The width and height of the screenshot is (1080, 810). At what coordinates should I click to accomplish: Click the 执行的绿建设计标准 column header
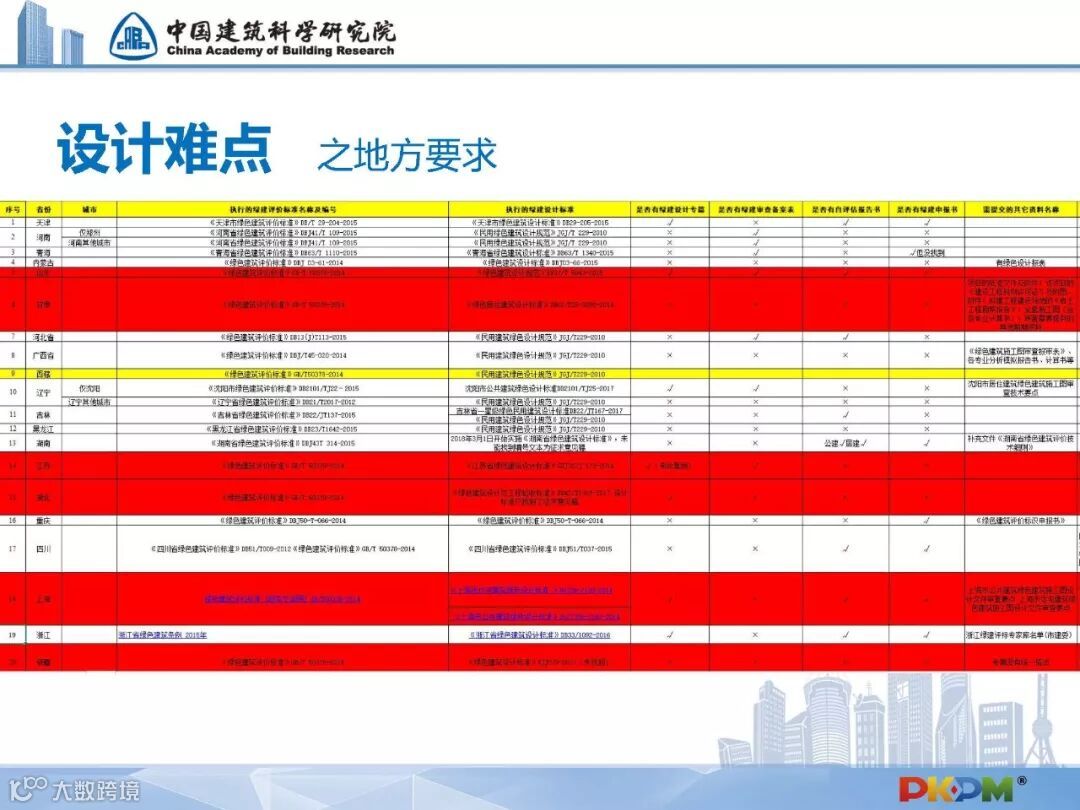539,209
